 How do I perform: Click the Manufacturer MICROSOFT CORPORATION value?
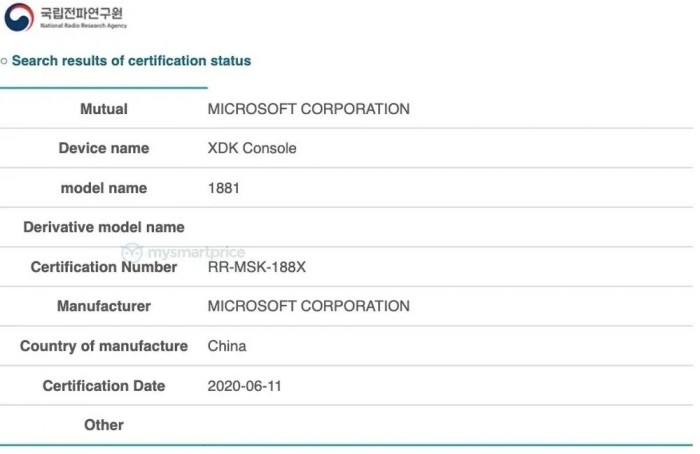coord(308,306)
